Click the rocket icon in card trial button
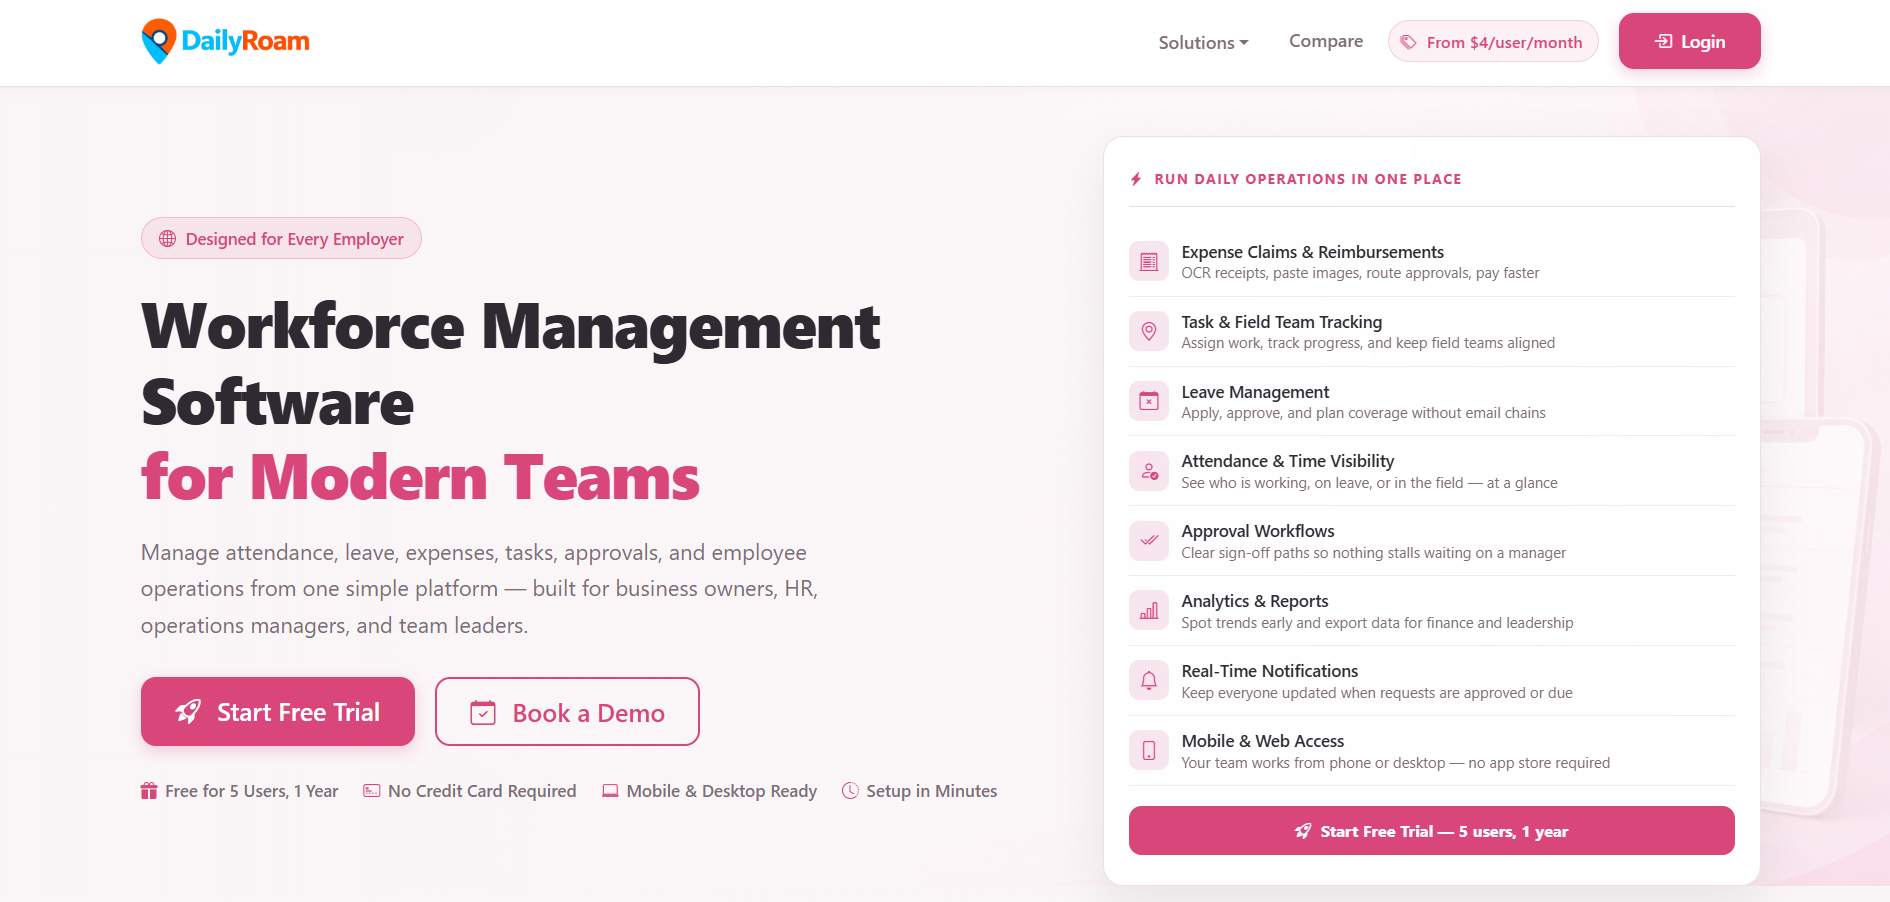The width and height of the screenshot is (1890, 902). tap(1303, 831)
